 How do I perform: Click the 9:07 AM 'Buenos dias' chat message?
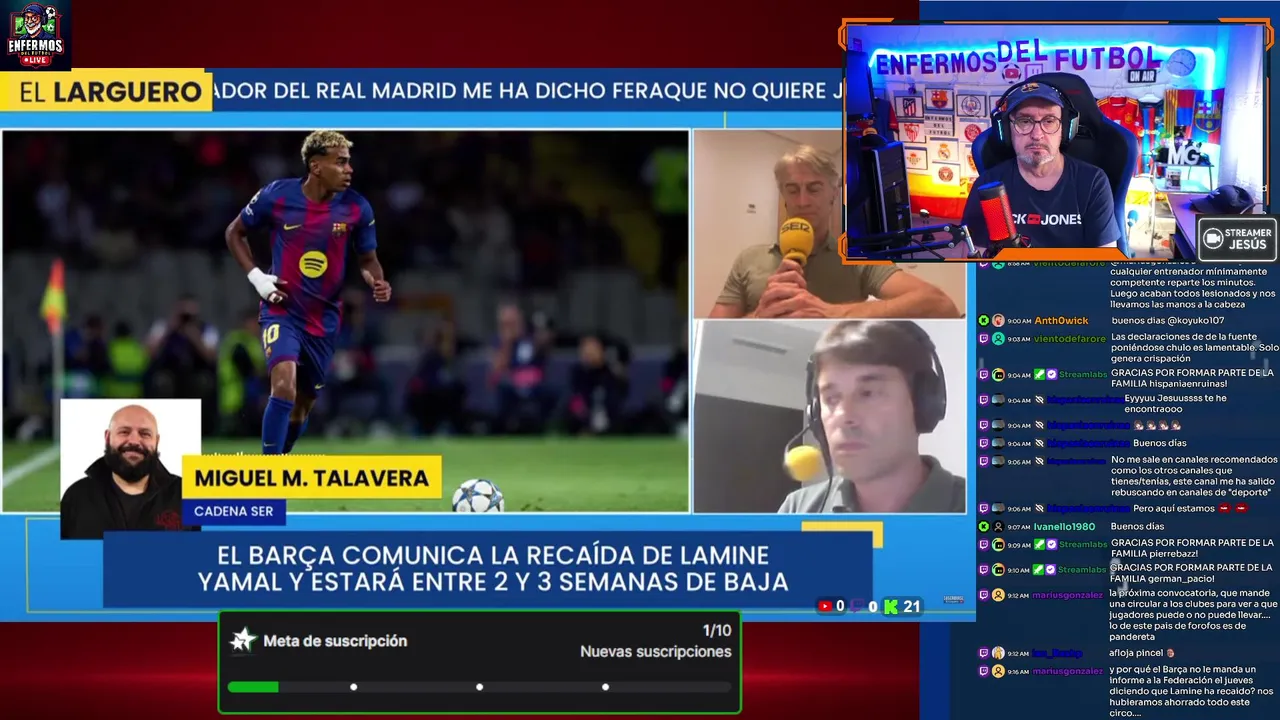coord(1138,526)
